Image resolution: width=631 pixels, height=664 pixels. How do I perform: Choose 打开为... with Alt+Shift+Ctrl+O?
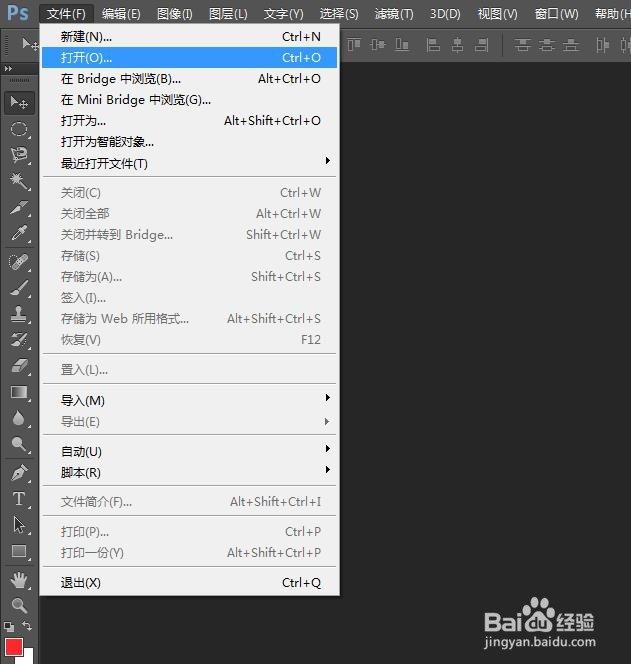click(x=190, y=121)
